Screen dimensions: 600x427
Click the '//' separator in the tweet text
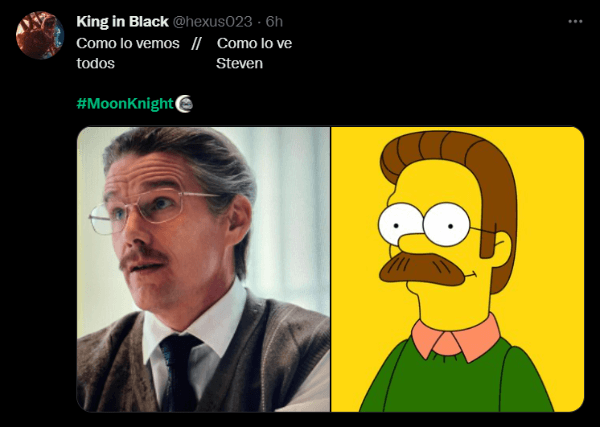(196, 44)
